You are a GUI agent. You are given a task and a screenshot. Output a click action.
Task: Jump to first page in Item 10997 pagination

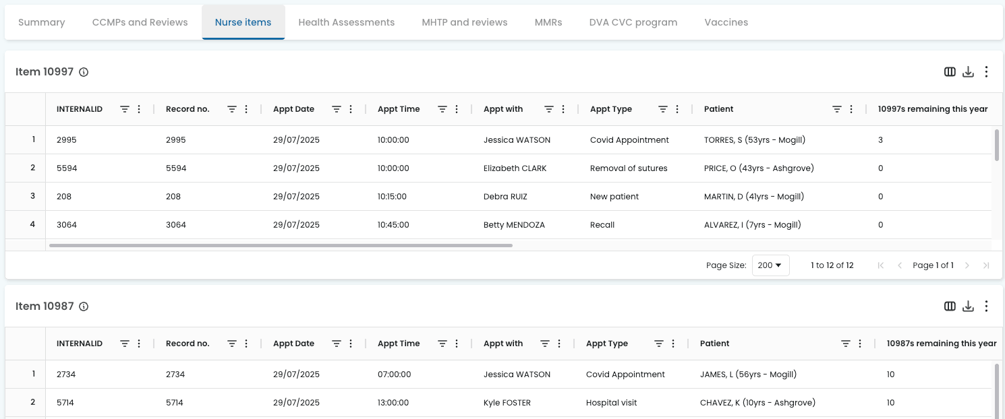[881, 265]
